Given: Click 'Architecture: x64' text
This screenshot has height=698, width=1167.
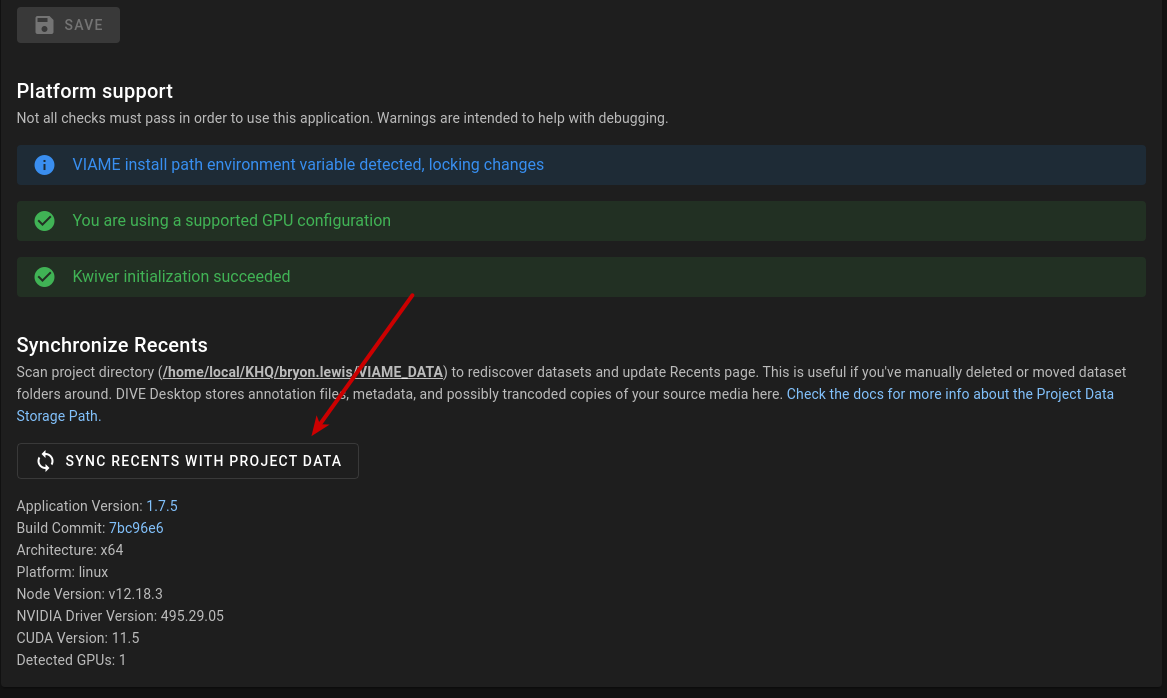Looking at the screenshot, I should coord(70,550).
